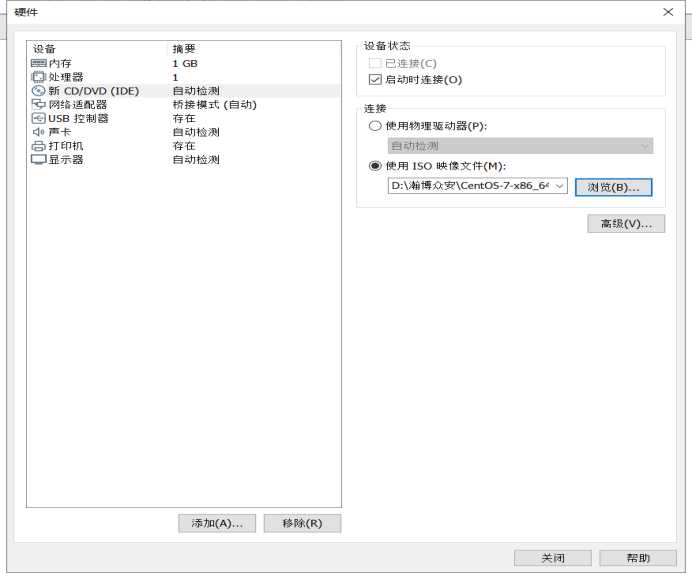
Task: Click the 设备 column header
Action: [x=44, y=49]
